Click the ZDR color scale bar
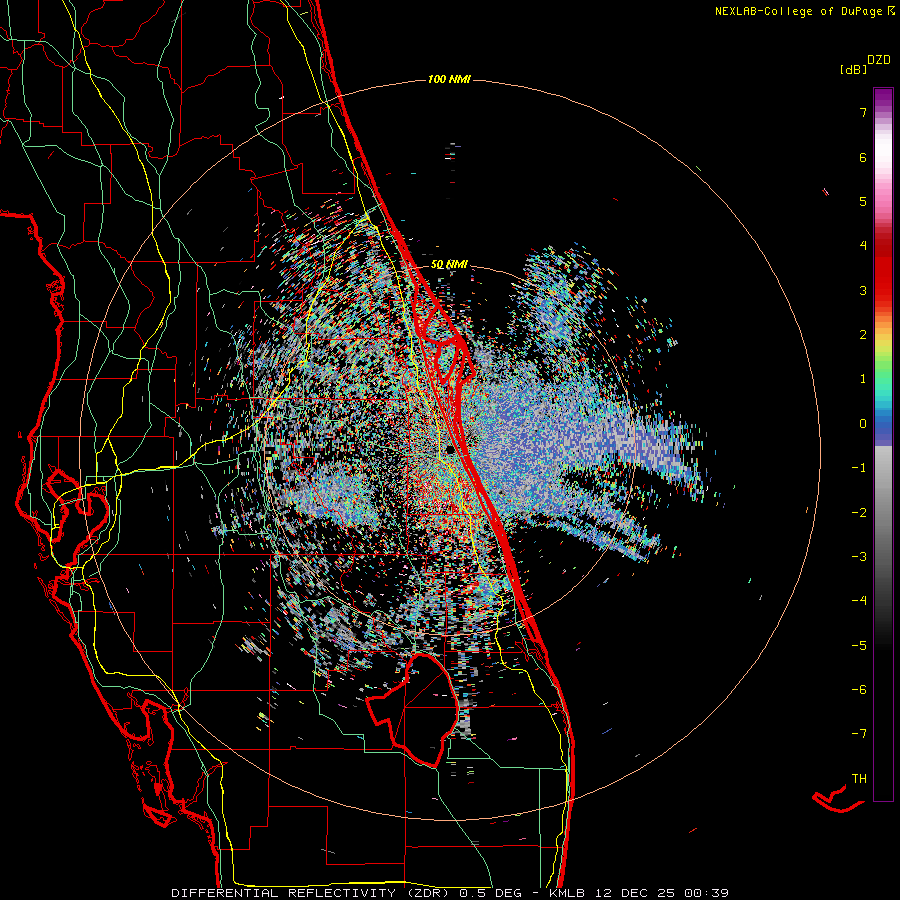The height and width of the screenshot is (900, 900). pyautogui.click(x=883, y=444)
